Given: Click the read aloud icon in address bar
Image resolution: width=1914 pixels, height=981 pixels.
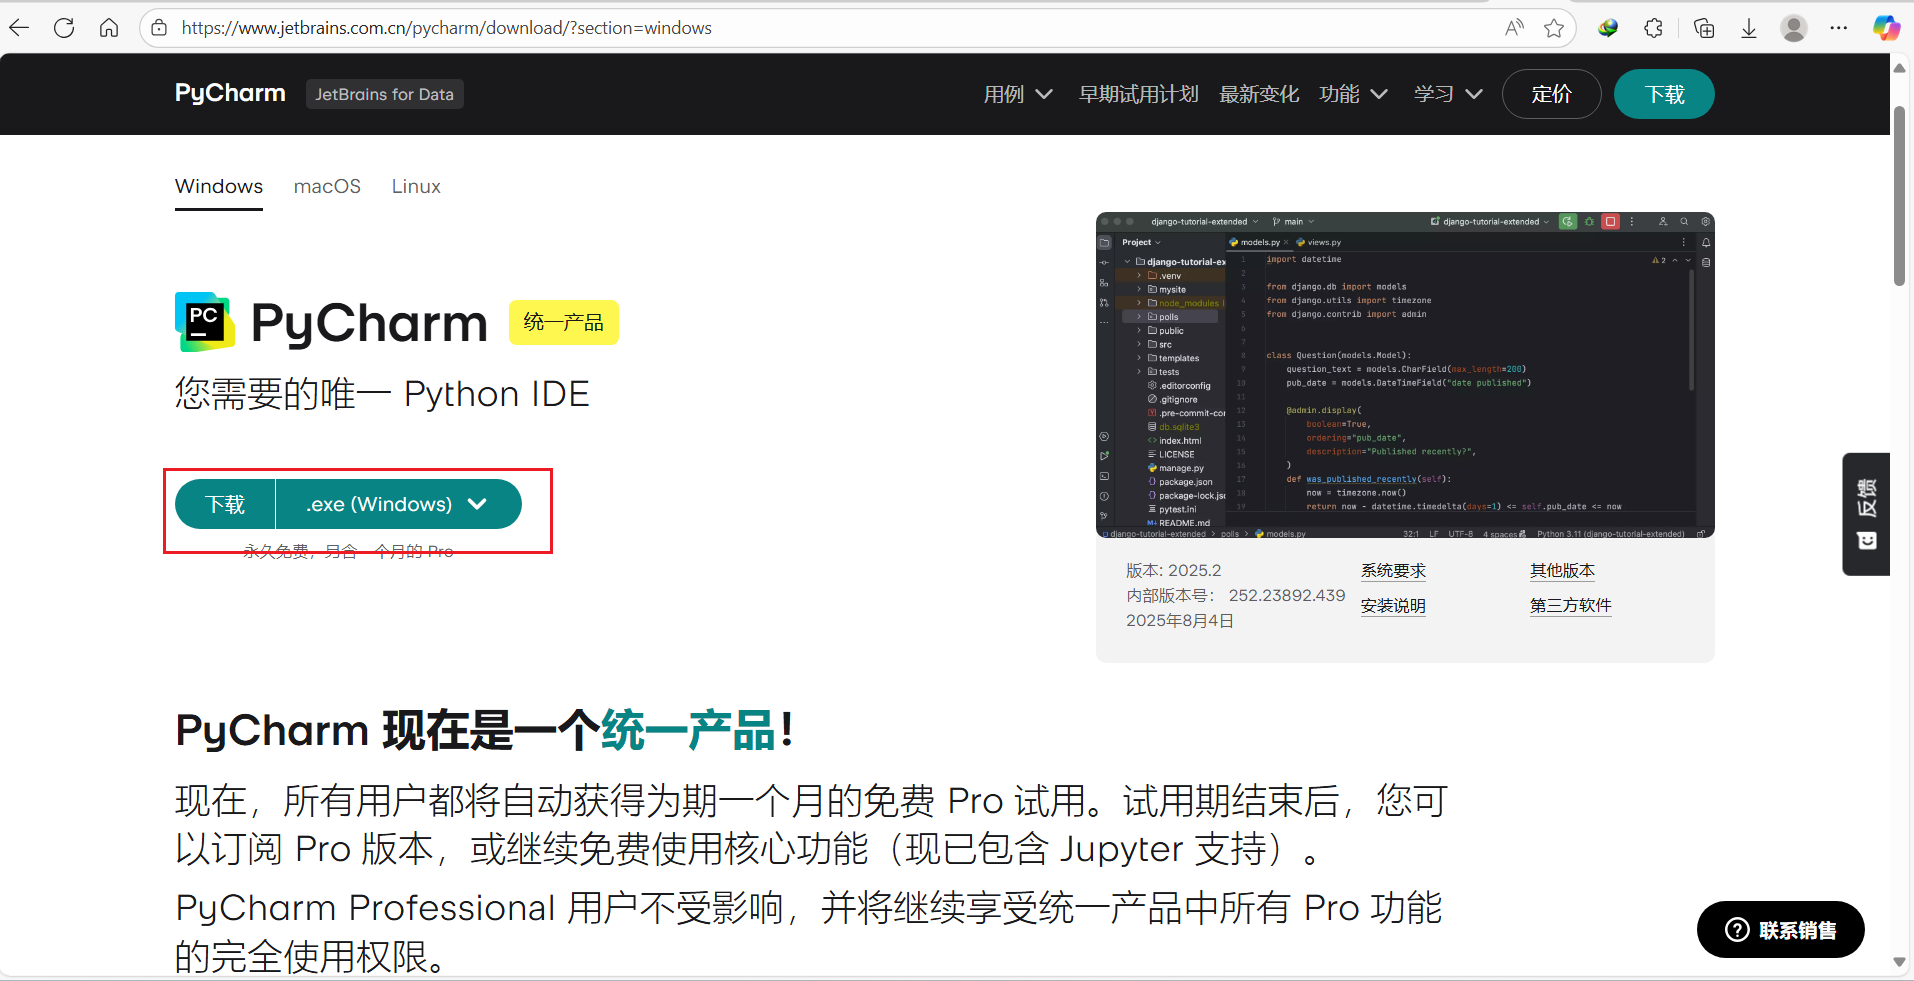Looking at the screenshot, I should 1514,28.
